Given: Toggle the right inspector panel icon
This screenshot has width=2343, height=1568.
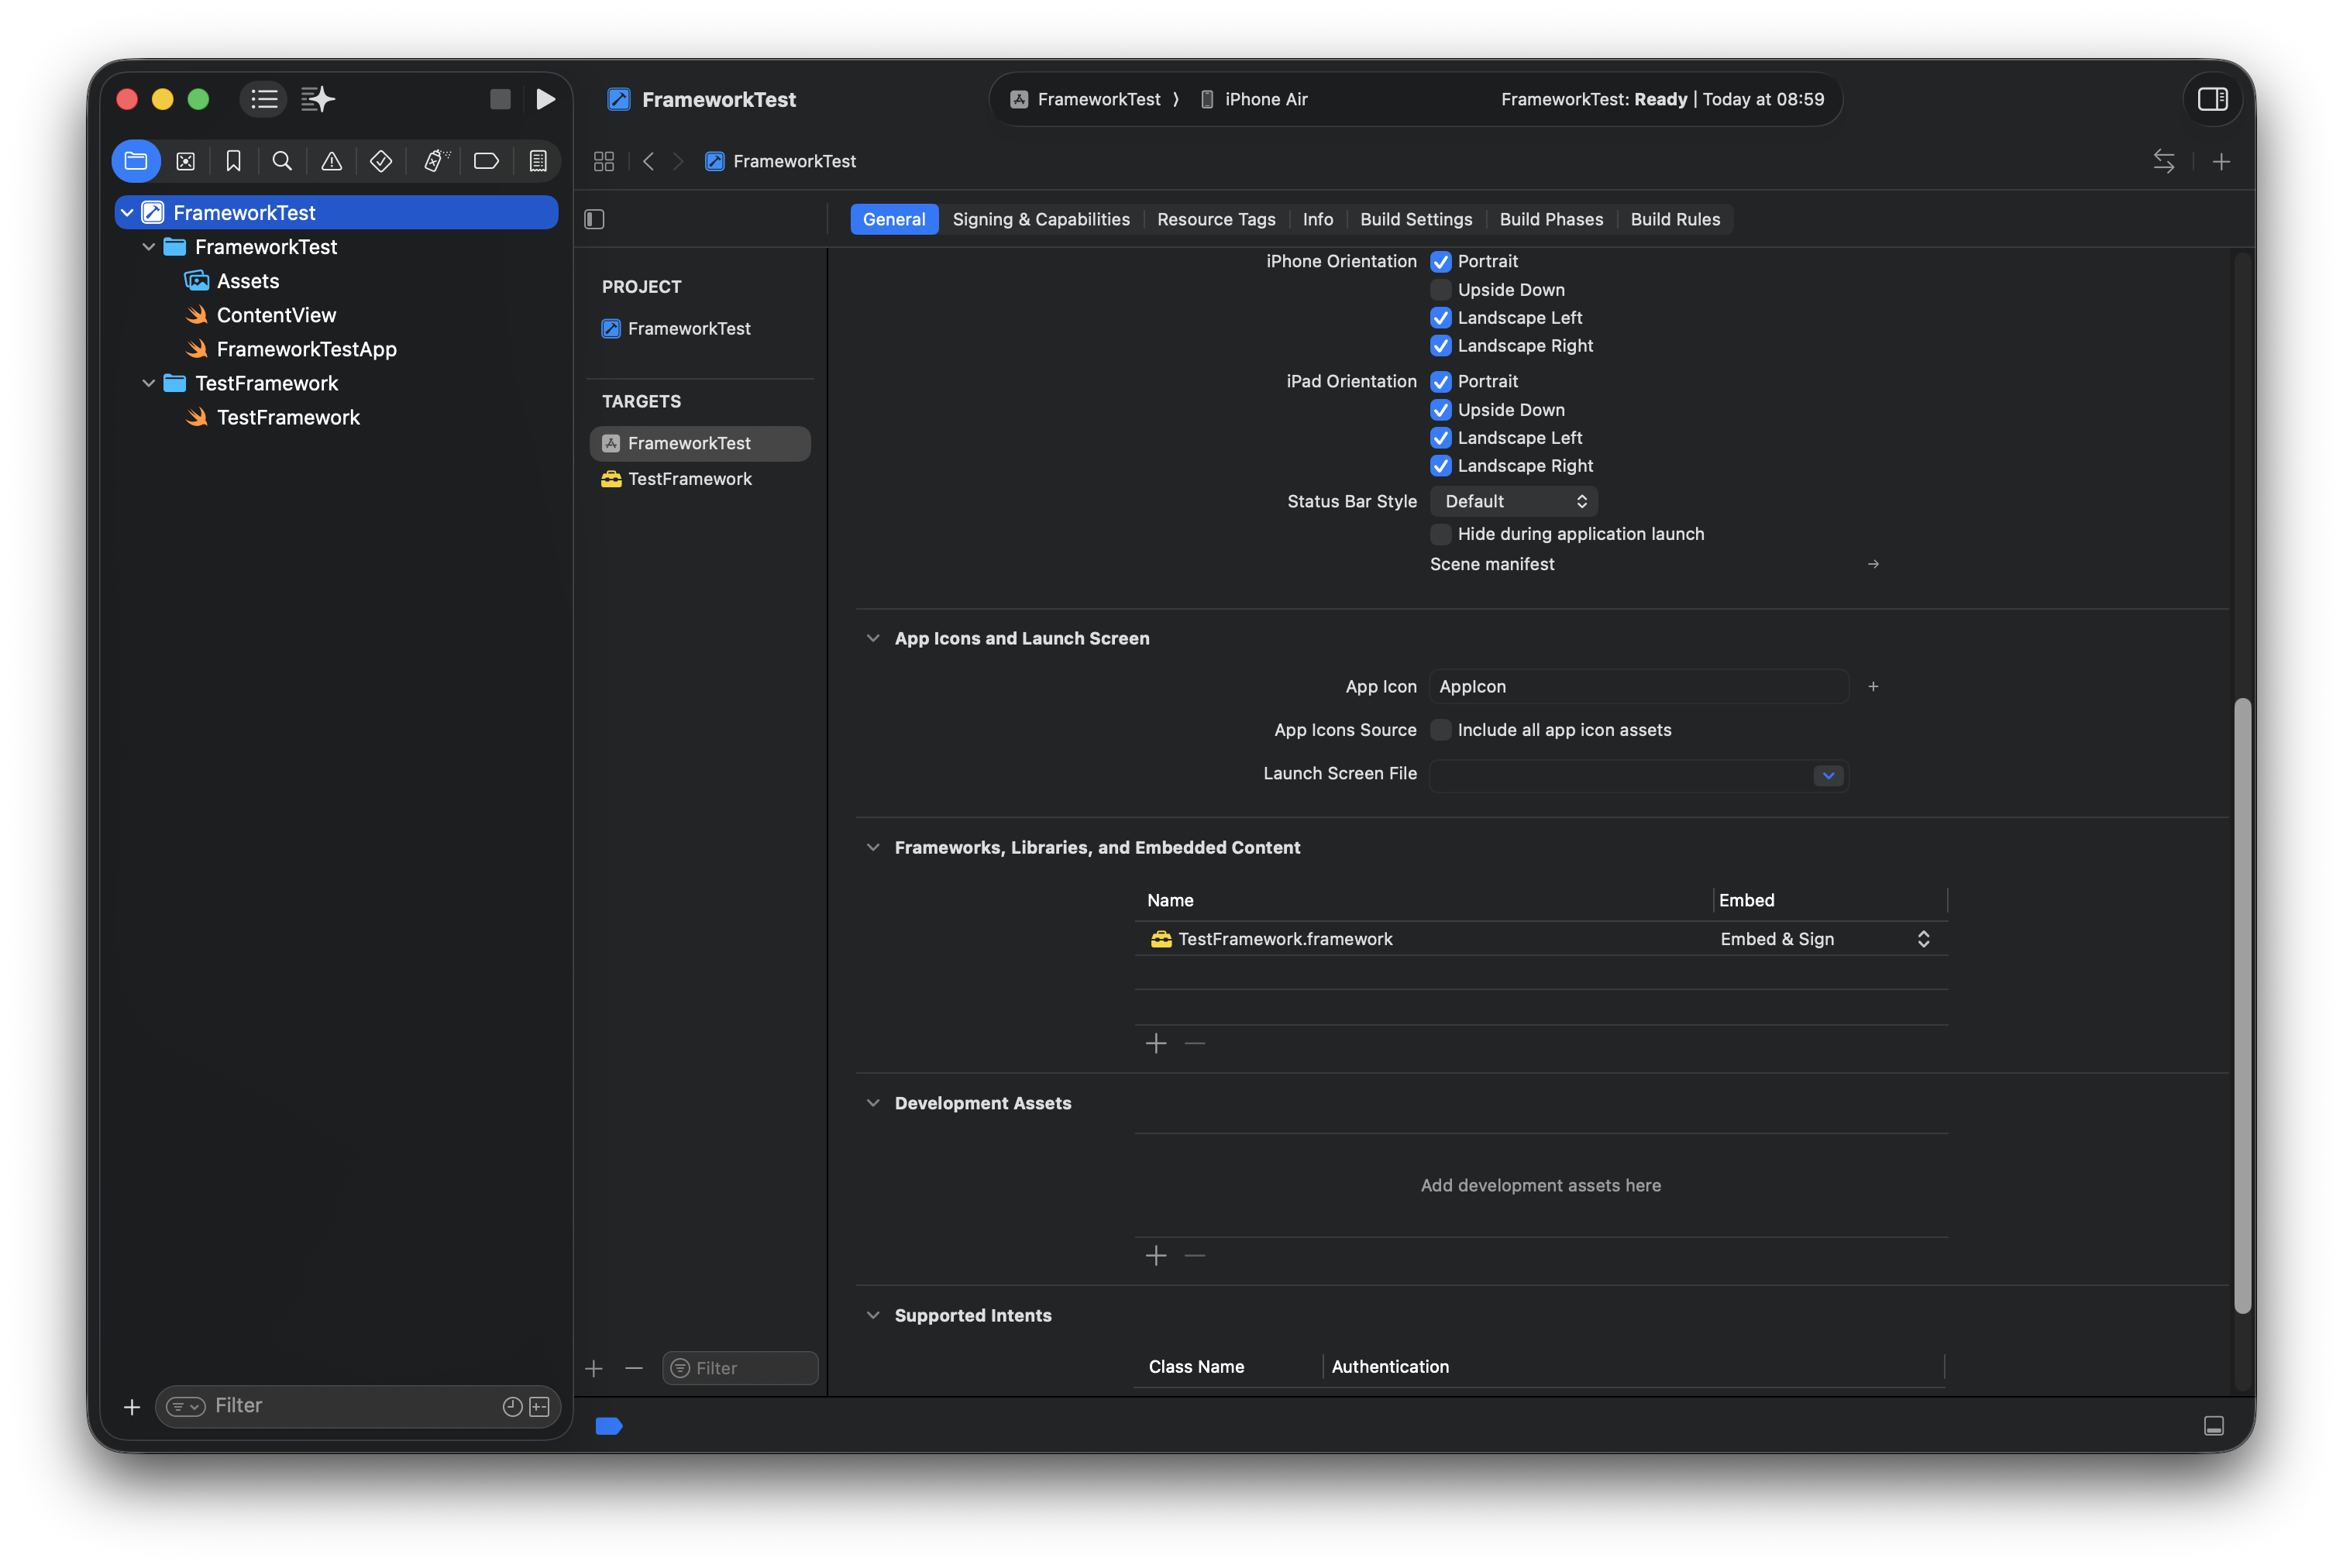Looking at the screenshot, I should coord(2212,99).
